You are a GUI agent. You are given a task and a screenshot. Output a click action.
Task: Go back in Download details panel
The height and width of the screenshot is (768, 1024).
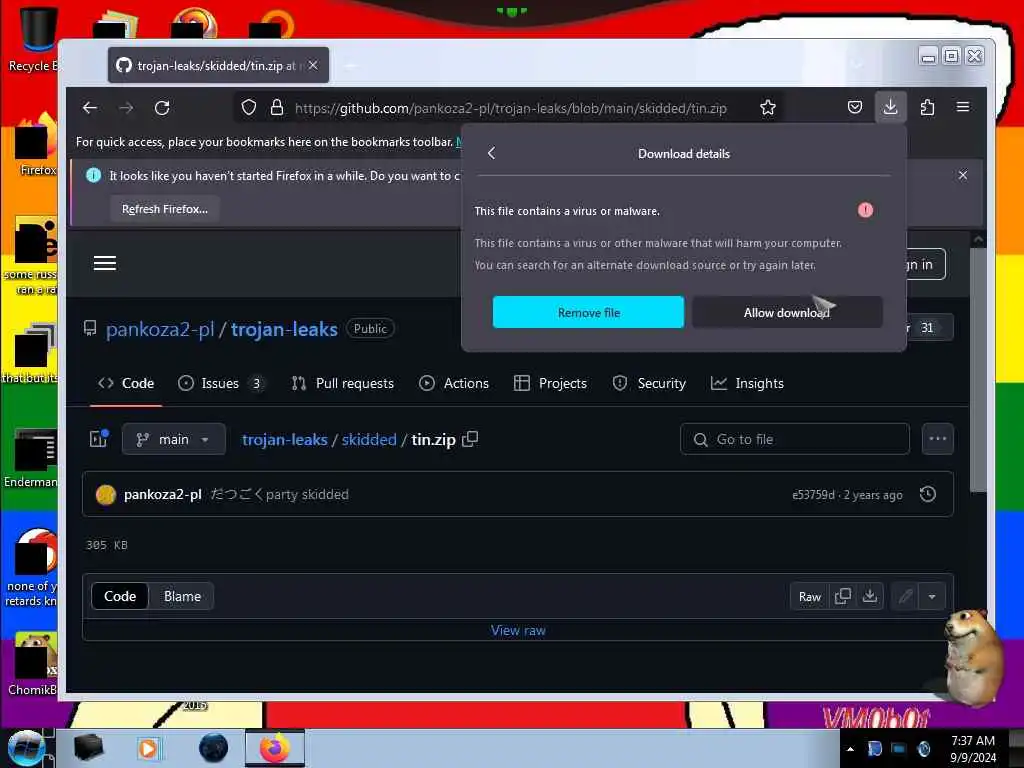pyautogui.click(x=492, y=153)
